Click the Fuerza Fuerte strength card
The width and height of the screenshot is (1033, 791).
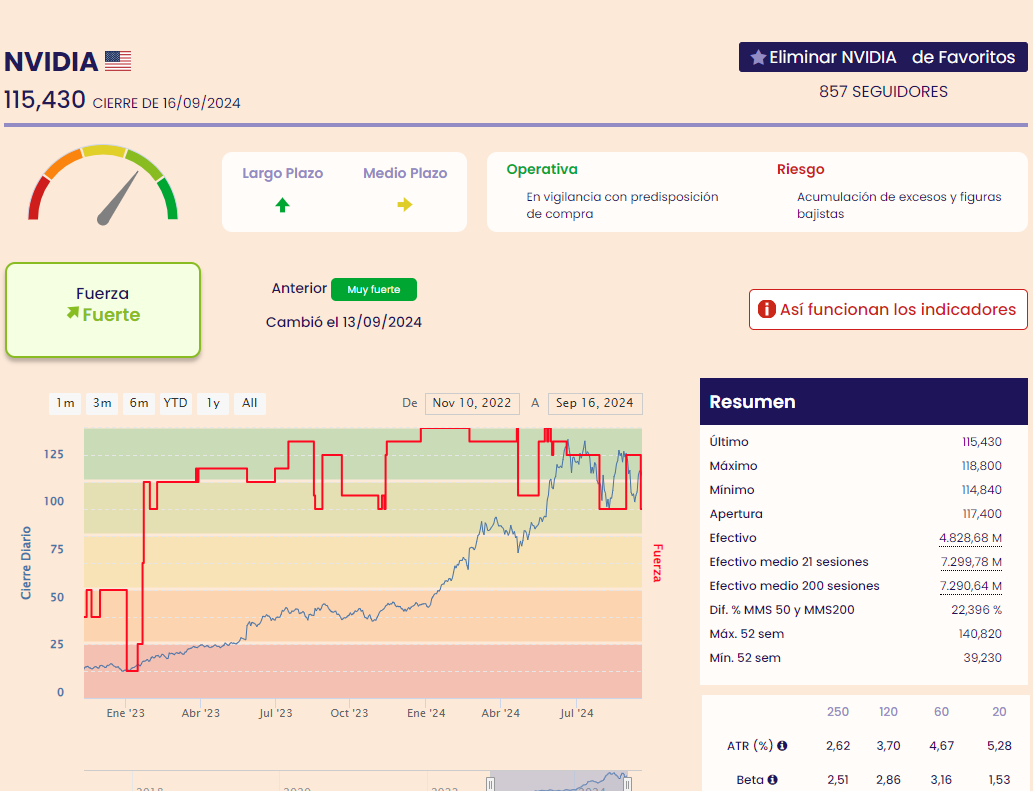103,310
